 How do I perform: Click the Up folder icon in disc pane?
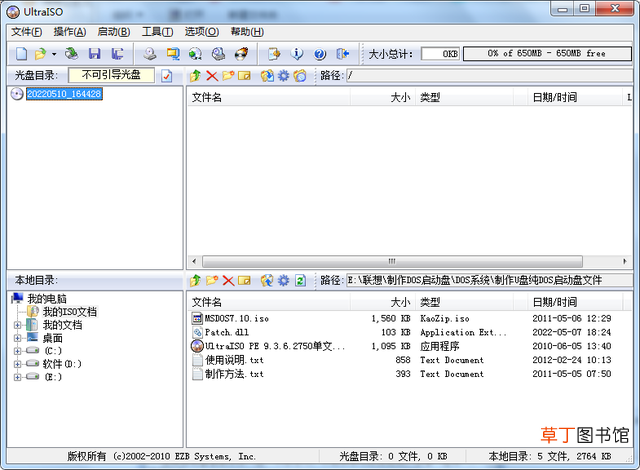click(196, 75)
